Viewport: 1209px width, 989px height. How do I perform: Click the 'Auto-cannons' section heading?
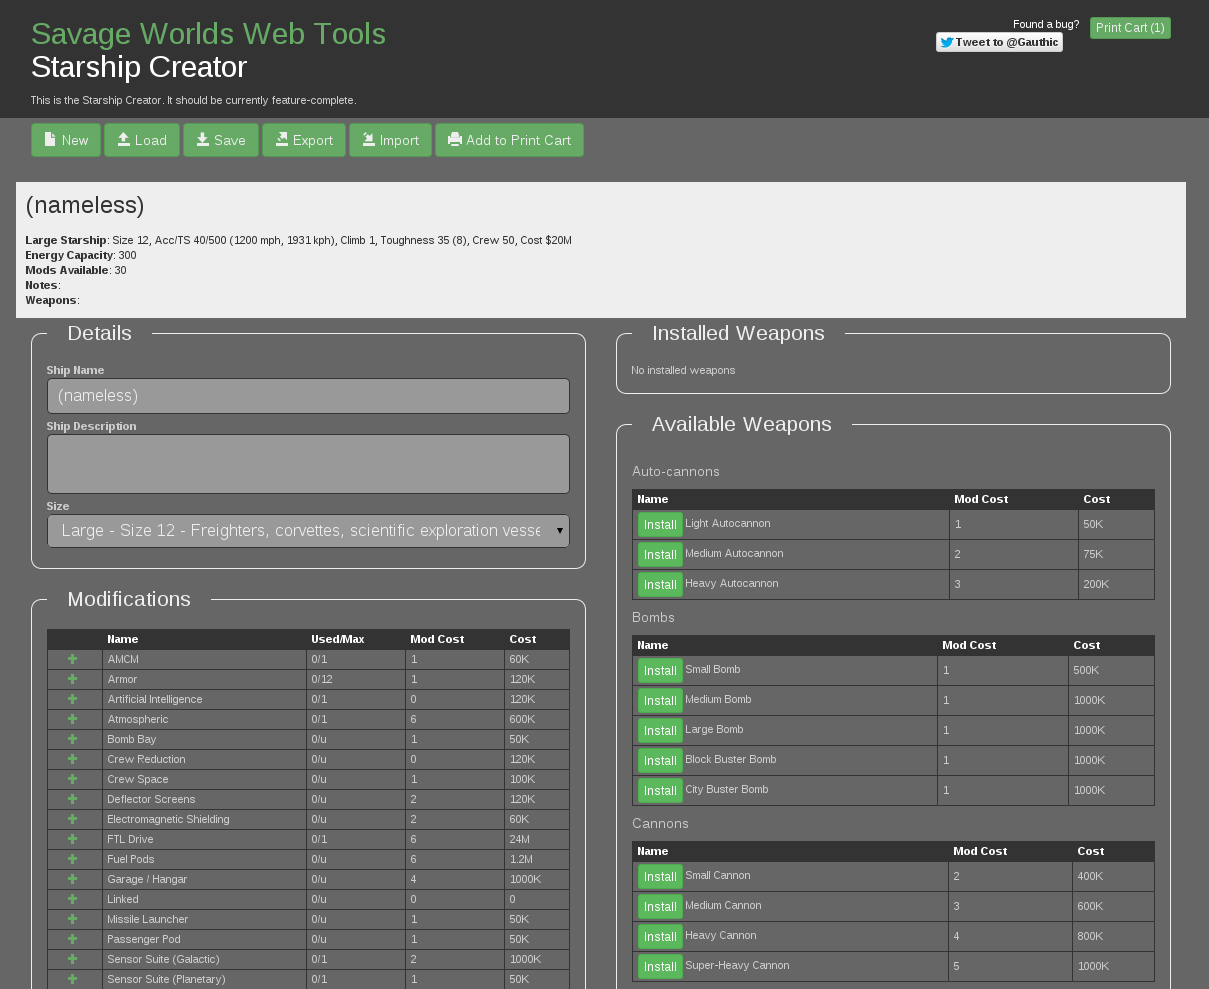coord(676,471)
